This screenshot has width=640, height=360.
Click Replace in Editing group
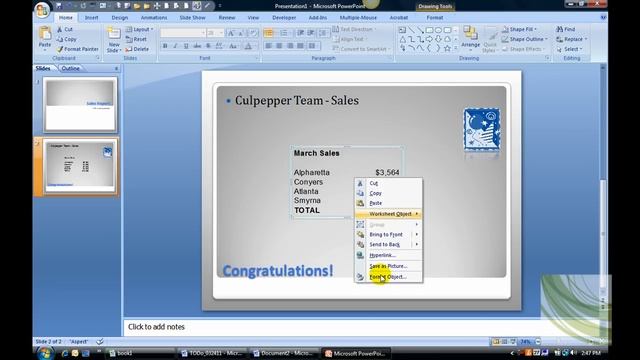tap(571, 39)
